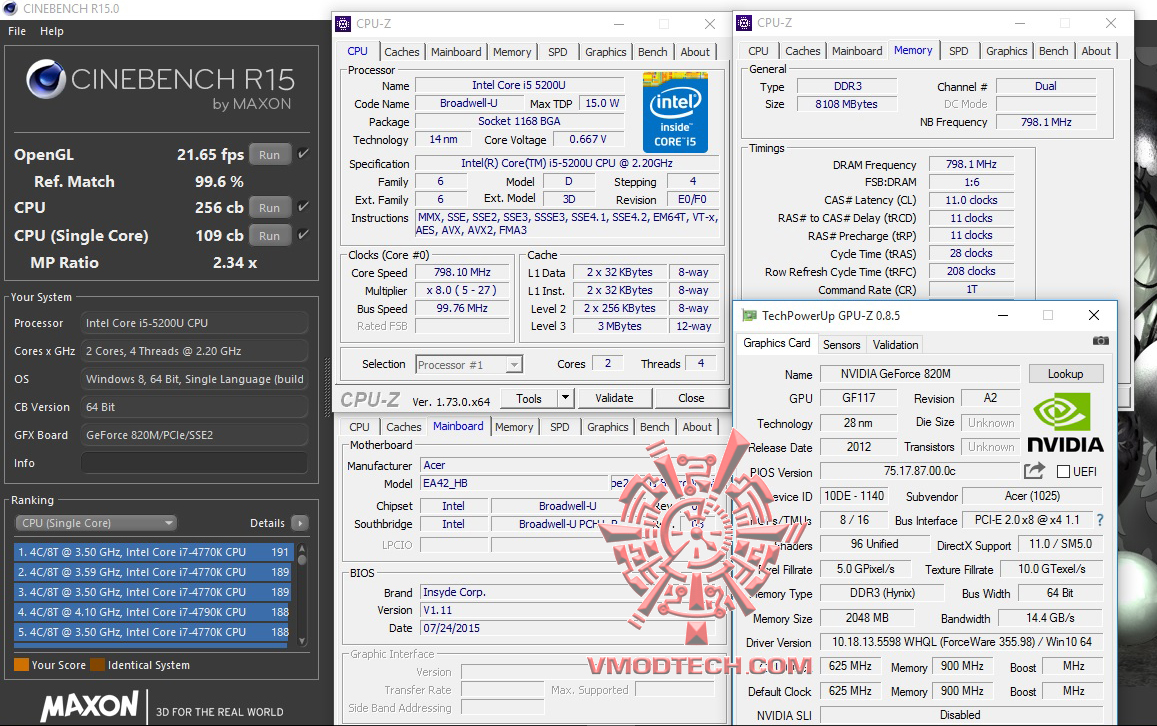Screen dimensions: 1157x726
Task: Select Mainboard tab in CPU-Z CPU window
Action: [456, 52]
